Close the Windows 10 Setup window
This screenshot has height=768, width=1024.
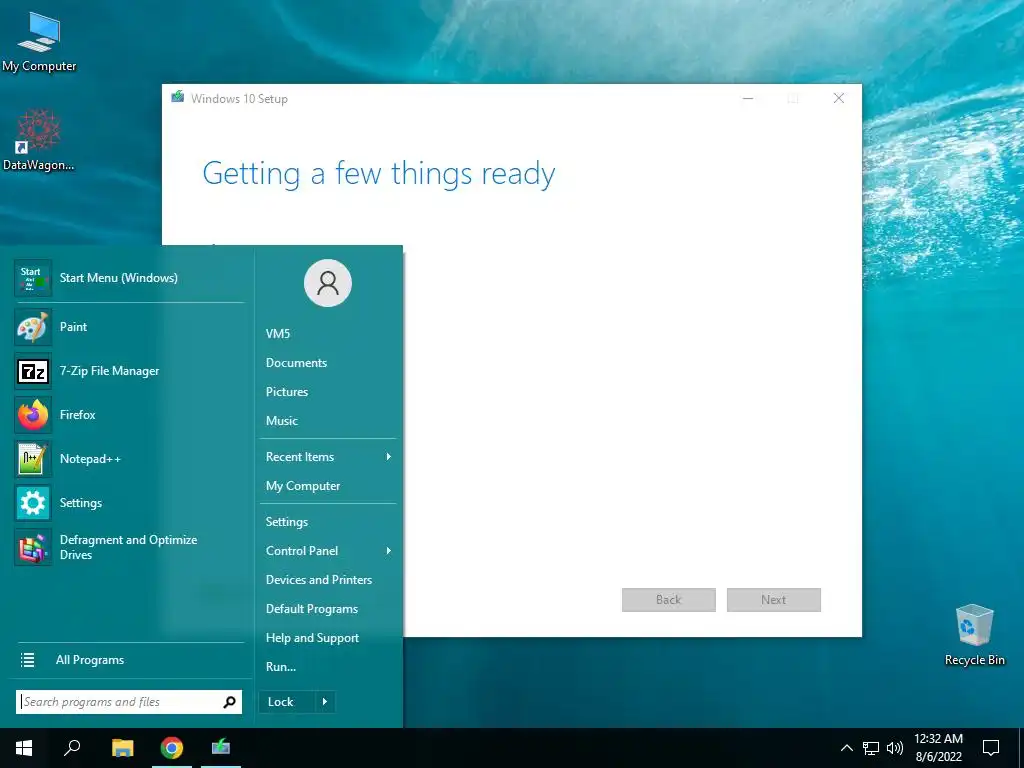coord(839,99)
